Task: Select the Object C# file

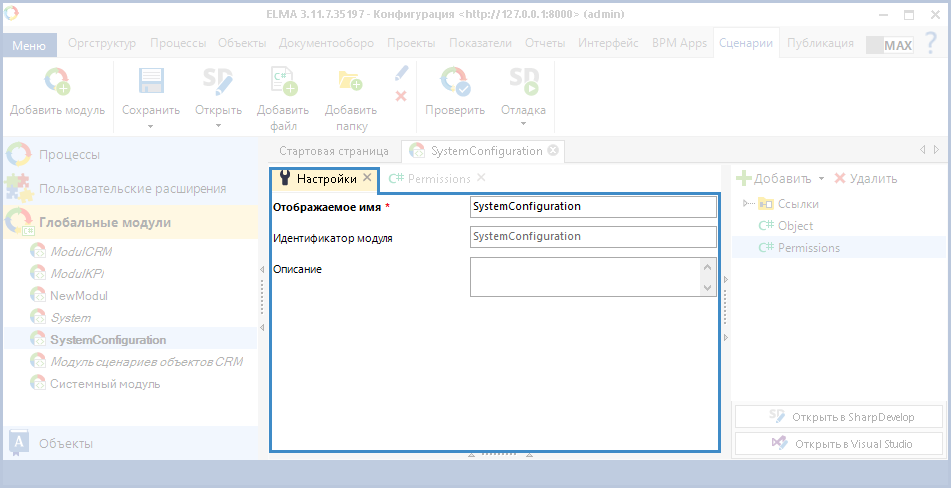Action: (786, 226)
